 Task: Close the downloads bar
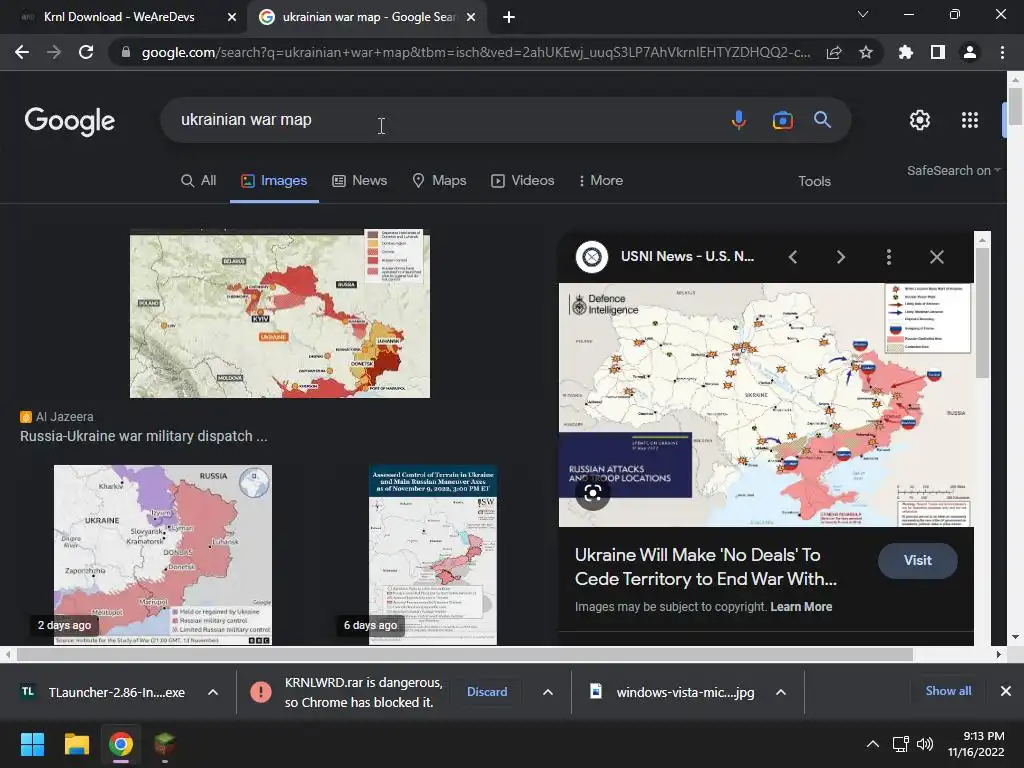point(1006,691)
